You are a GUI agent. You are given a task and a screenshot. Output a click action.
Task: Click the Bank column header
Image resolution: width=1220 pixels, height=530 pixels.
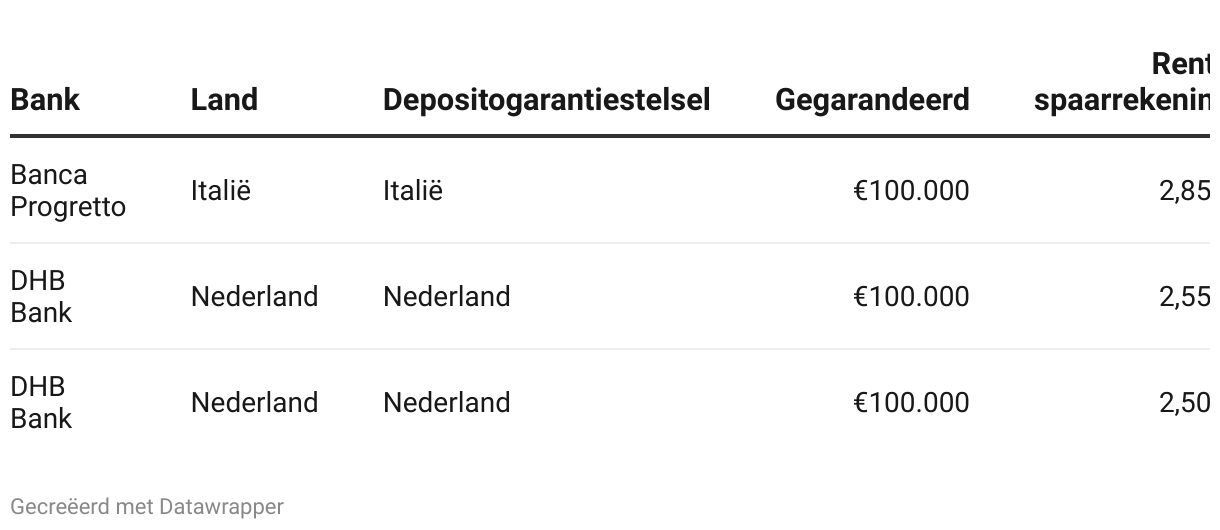click(x=45, y=100)
